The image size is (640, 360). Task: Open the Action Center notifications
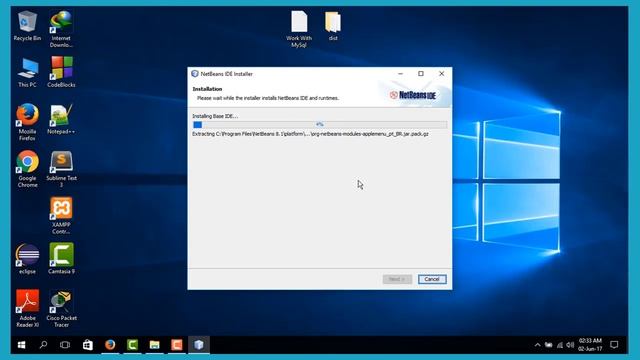tap(614, 345)
